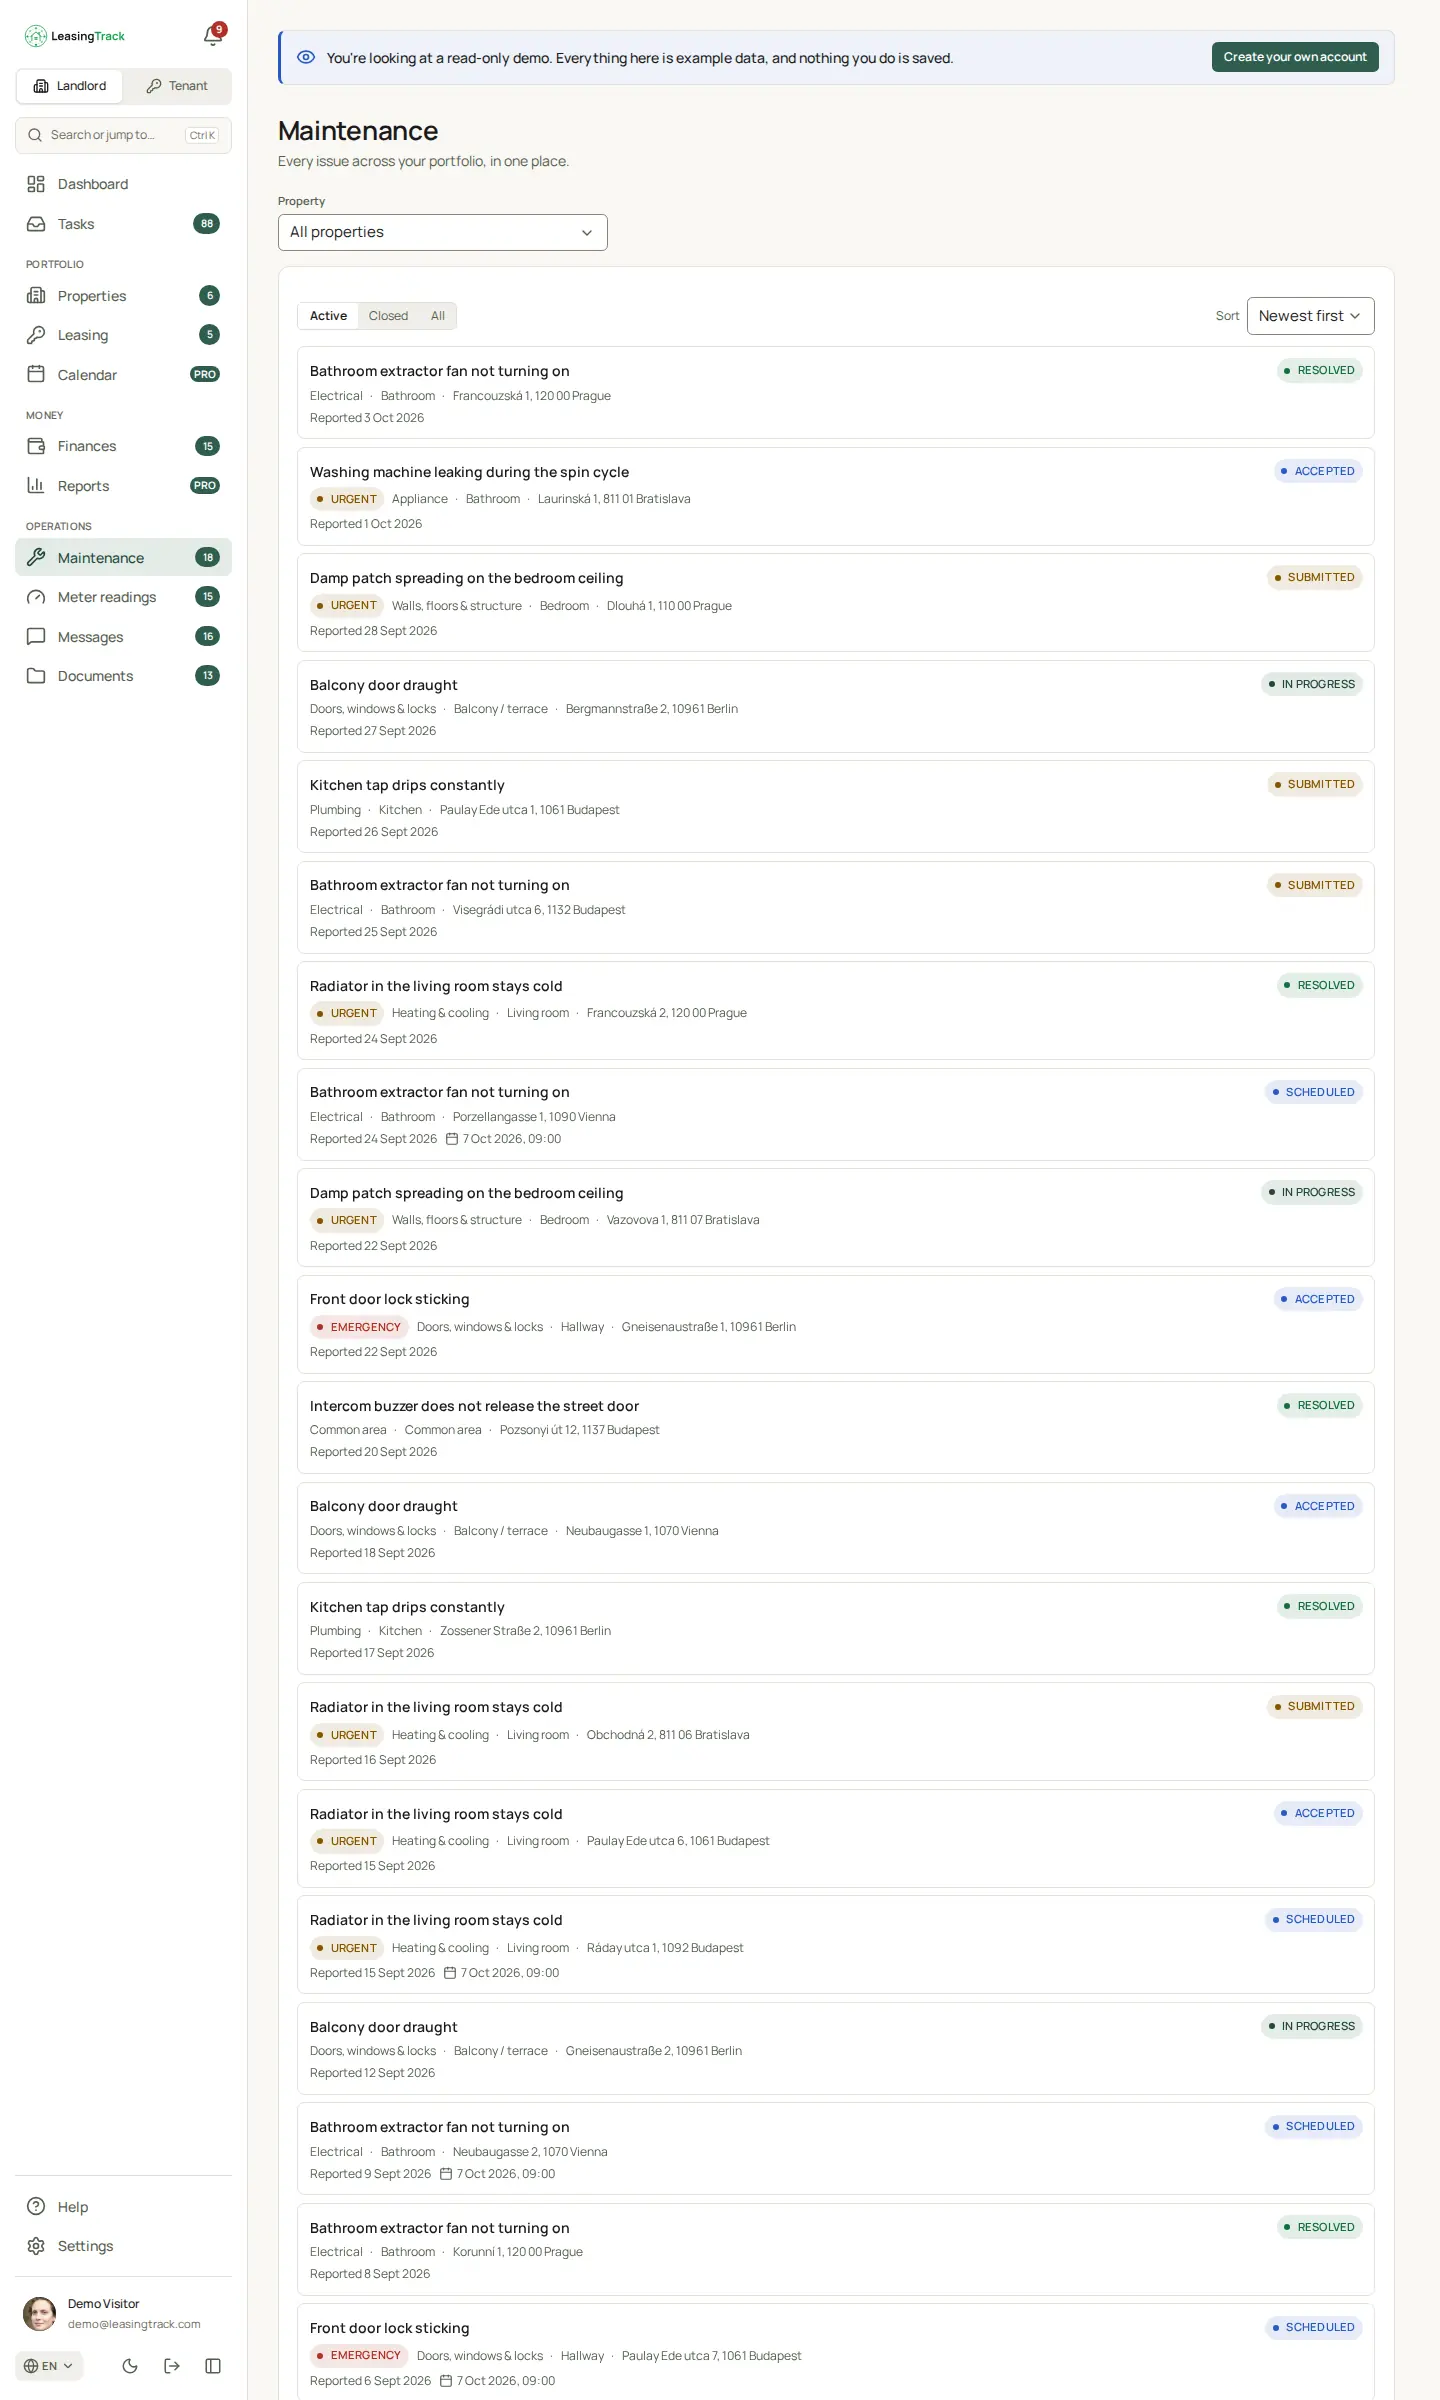
Task: Open Kitchen tap drips issue at Zossener Straße 2
Action: (x=836, y=1628)
